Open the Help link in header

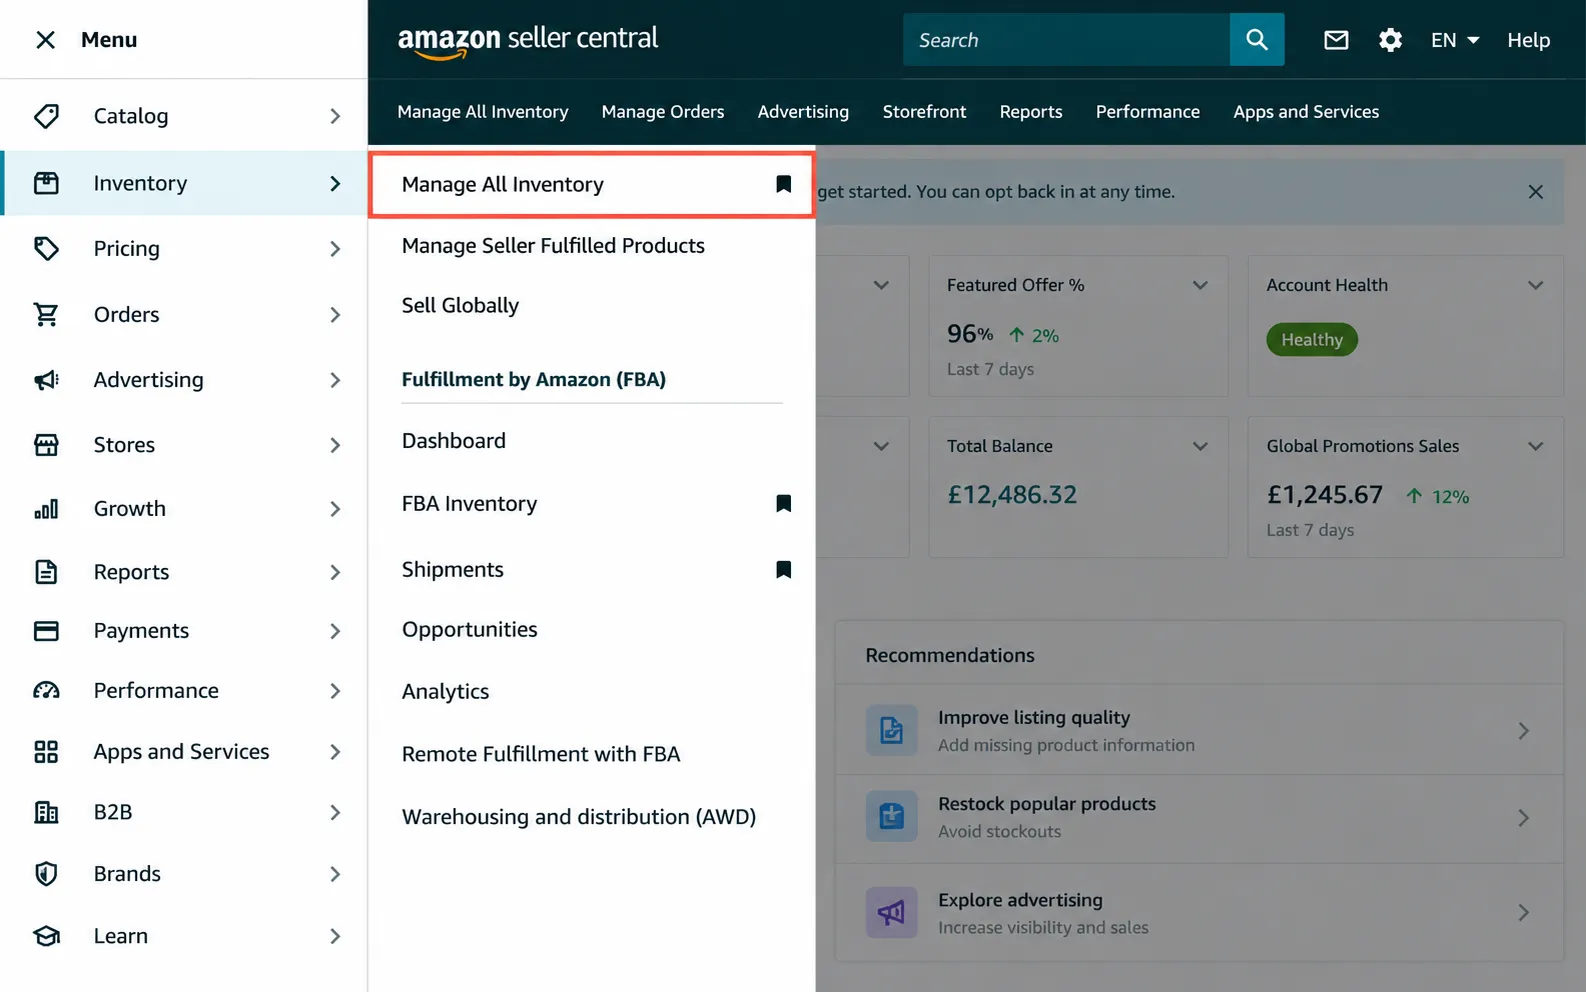coord(1528,40)
